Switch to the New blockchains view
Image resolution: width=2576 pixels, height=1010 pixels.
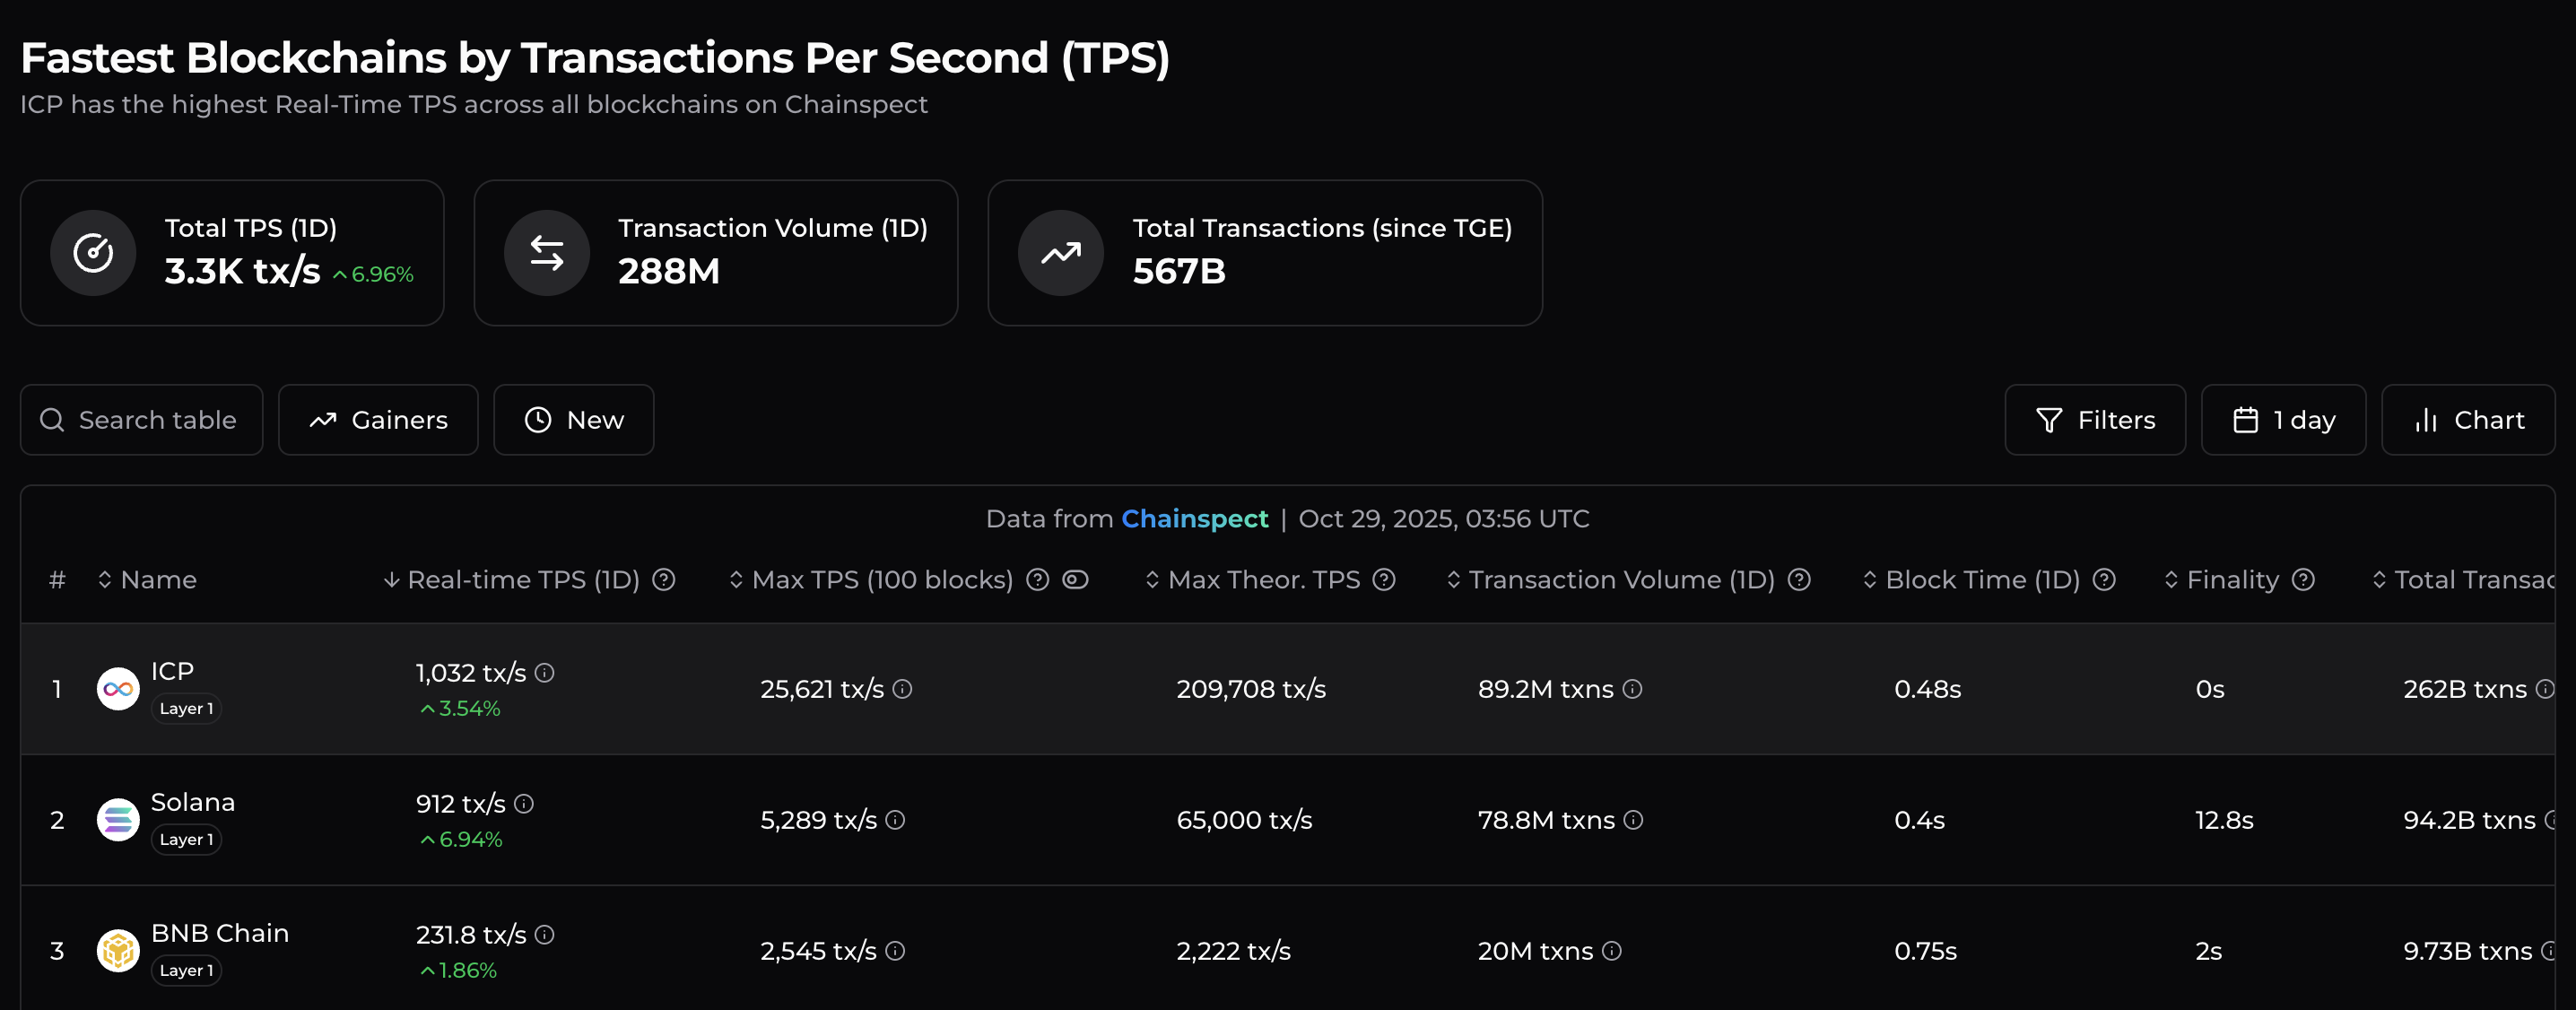573,419
